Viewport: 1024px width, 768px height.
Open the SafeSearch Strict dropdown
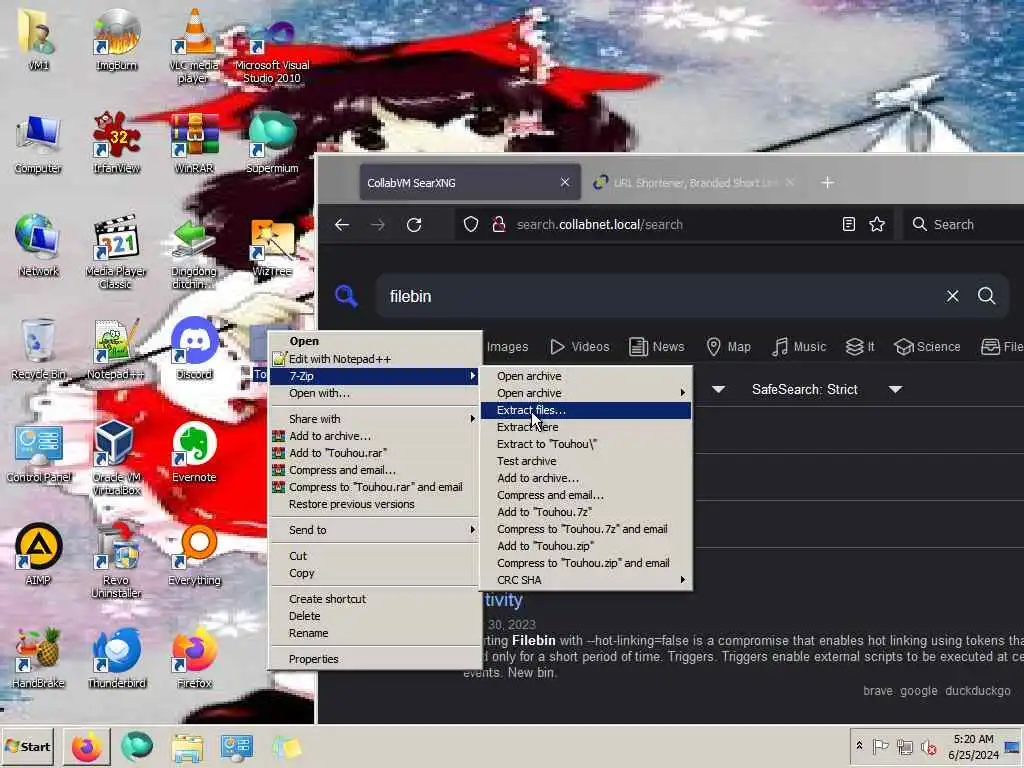(x=827, y=390)
